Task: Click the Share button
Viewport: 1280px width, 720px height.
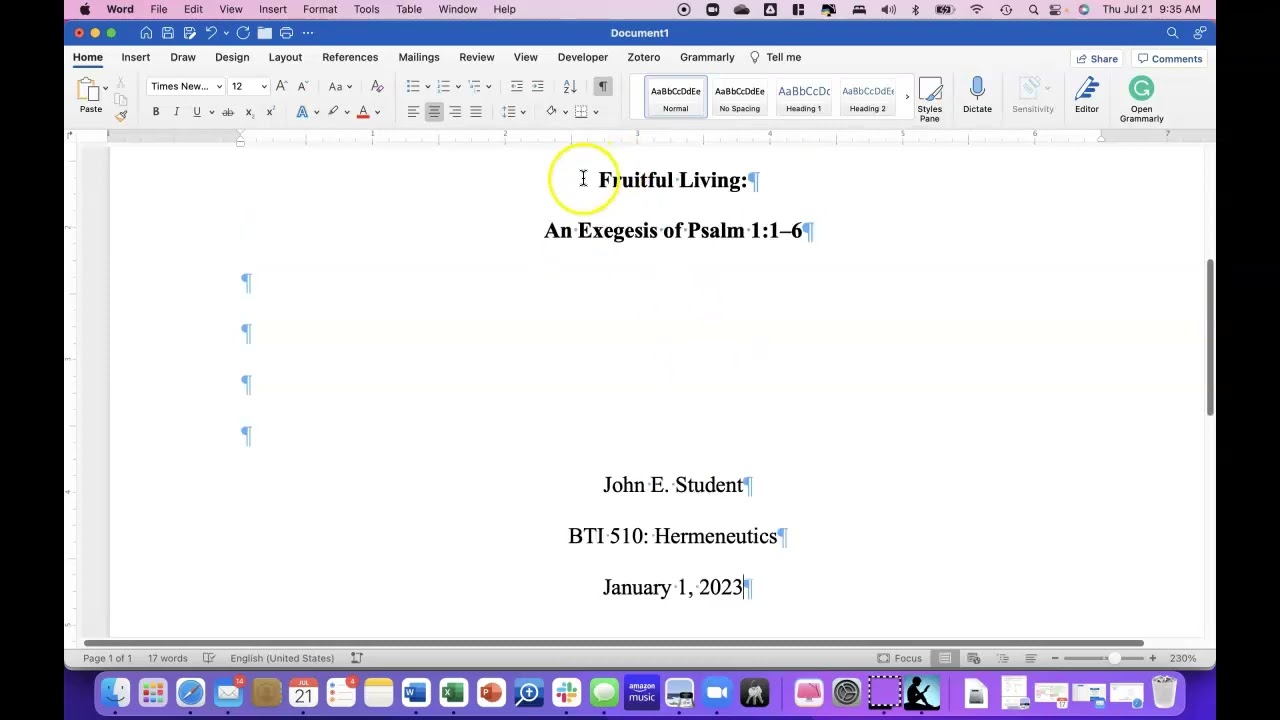Action: pyautogui.click(x=1096, y=59)
